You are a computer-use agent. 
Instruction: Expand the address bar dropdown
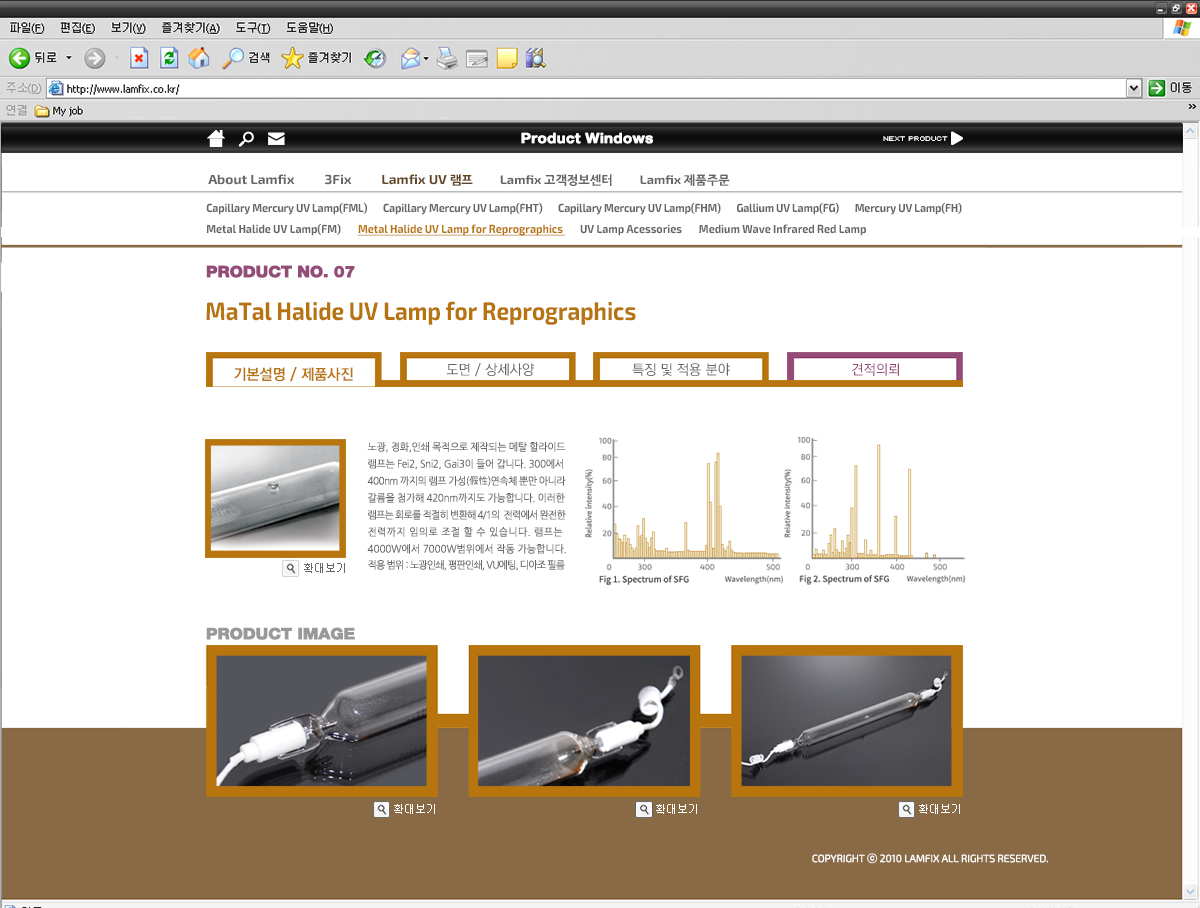[1133, 88]
